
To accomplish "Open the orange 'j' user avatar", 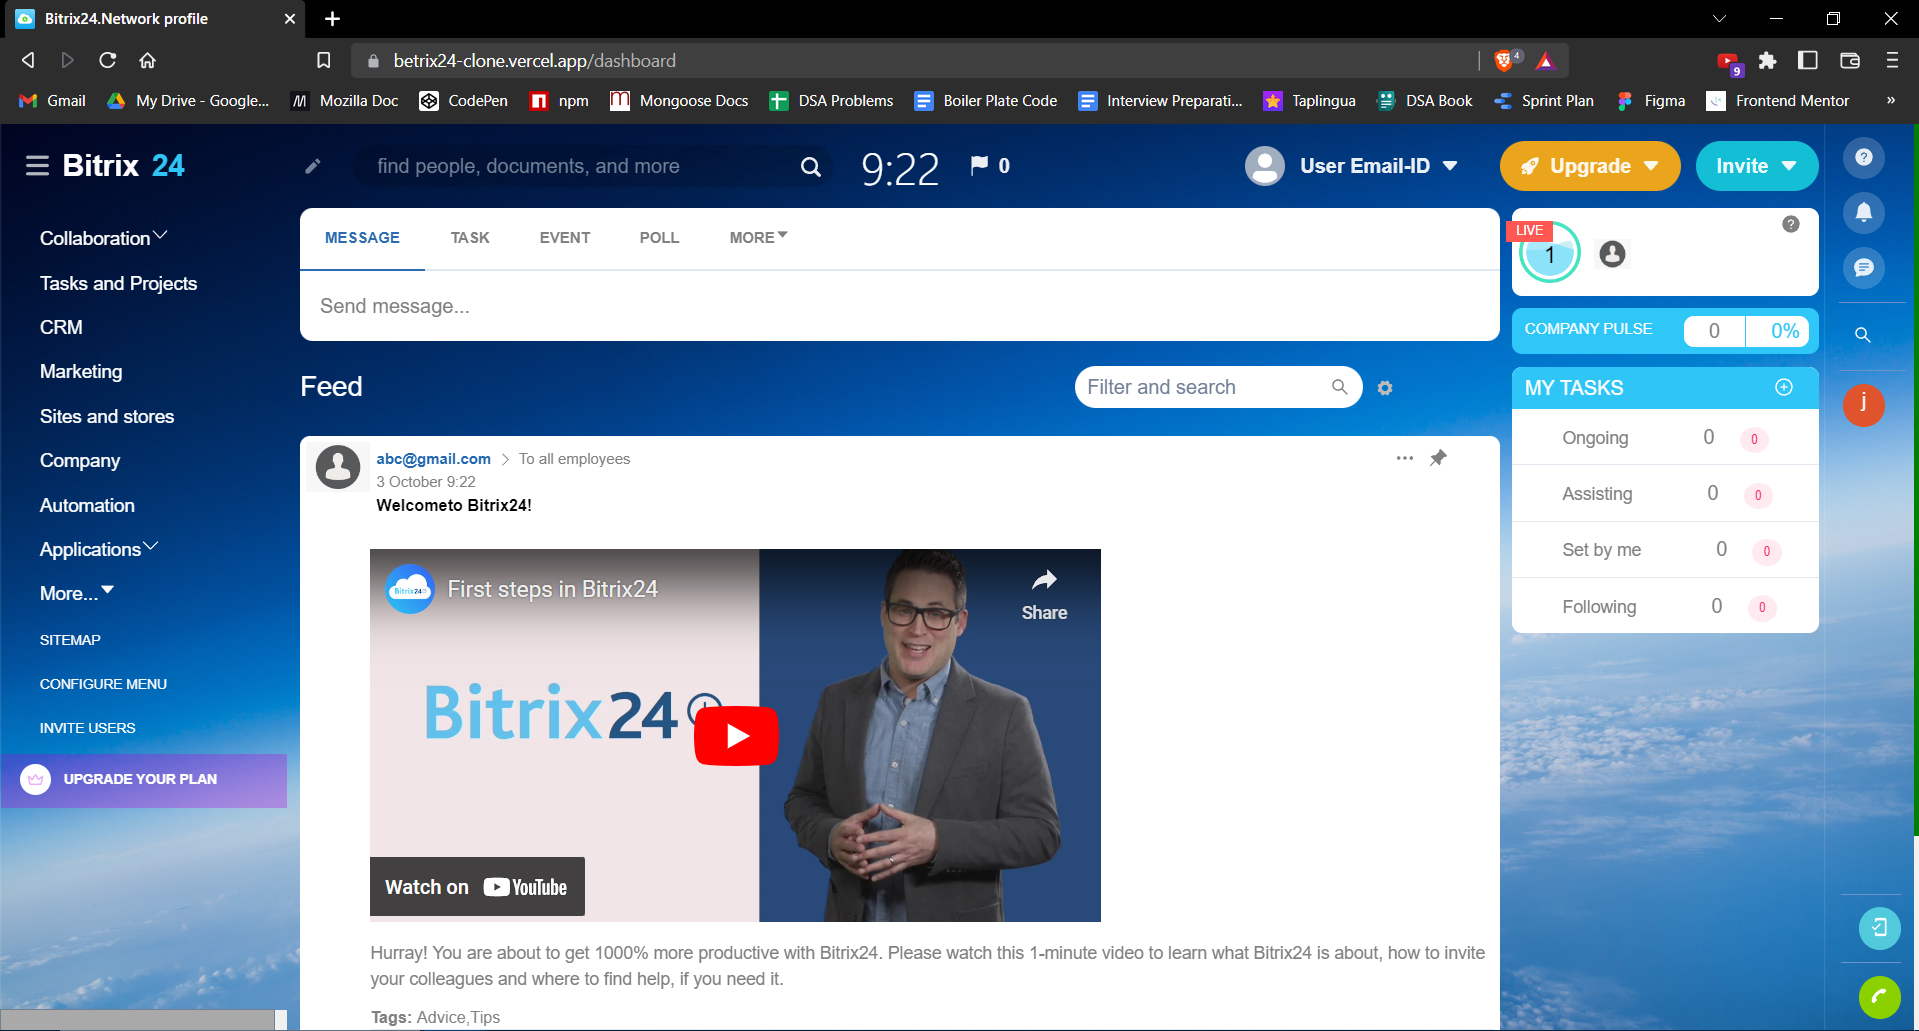I will click(x=1864, y=405).
